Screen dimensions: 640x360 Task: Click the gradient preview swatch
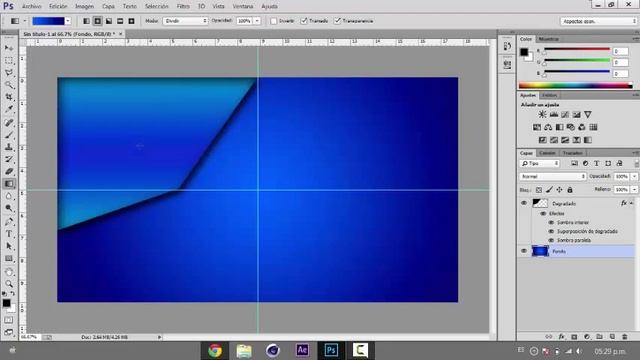tap(49, 21)
